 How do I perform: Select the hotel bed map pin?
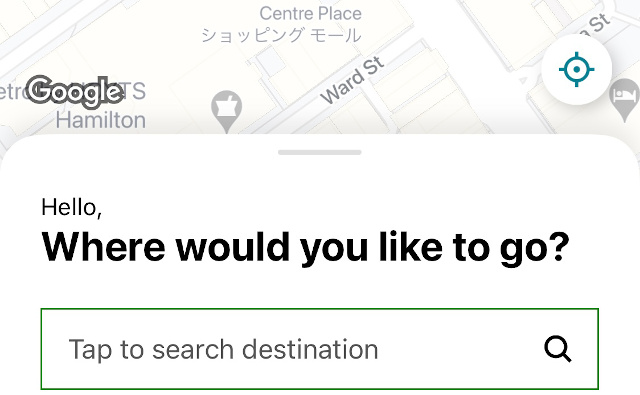point(624,100)
